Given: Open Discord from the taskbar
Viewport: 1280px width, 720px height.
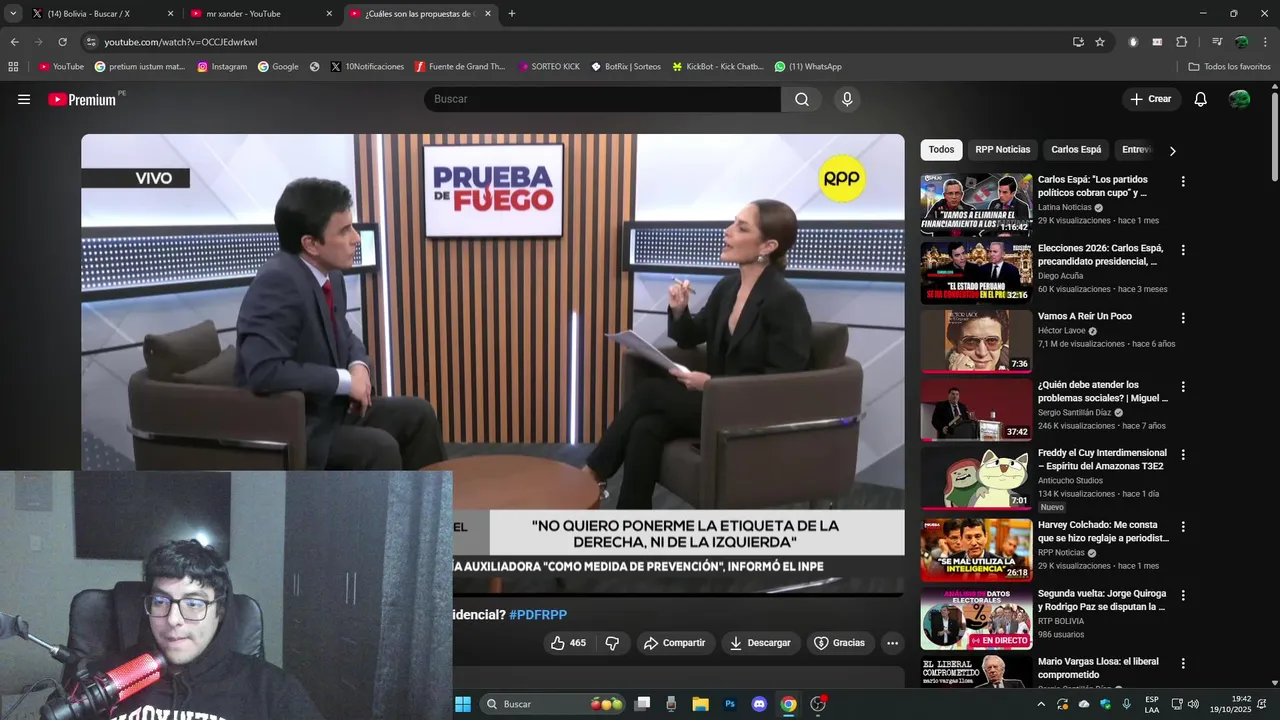Looking at the screenshot, I should (759, 704).
